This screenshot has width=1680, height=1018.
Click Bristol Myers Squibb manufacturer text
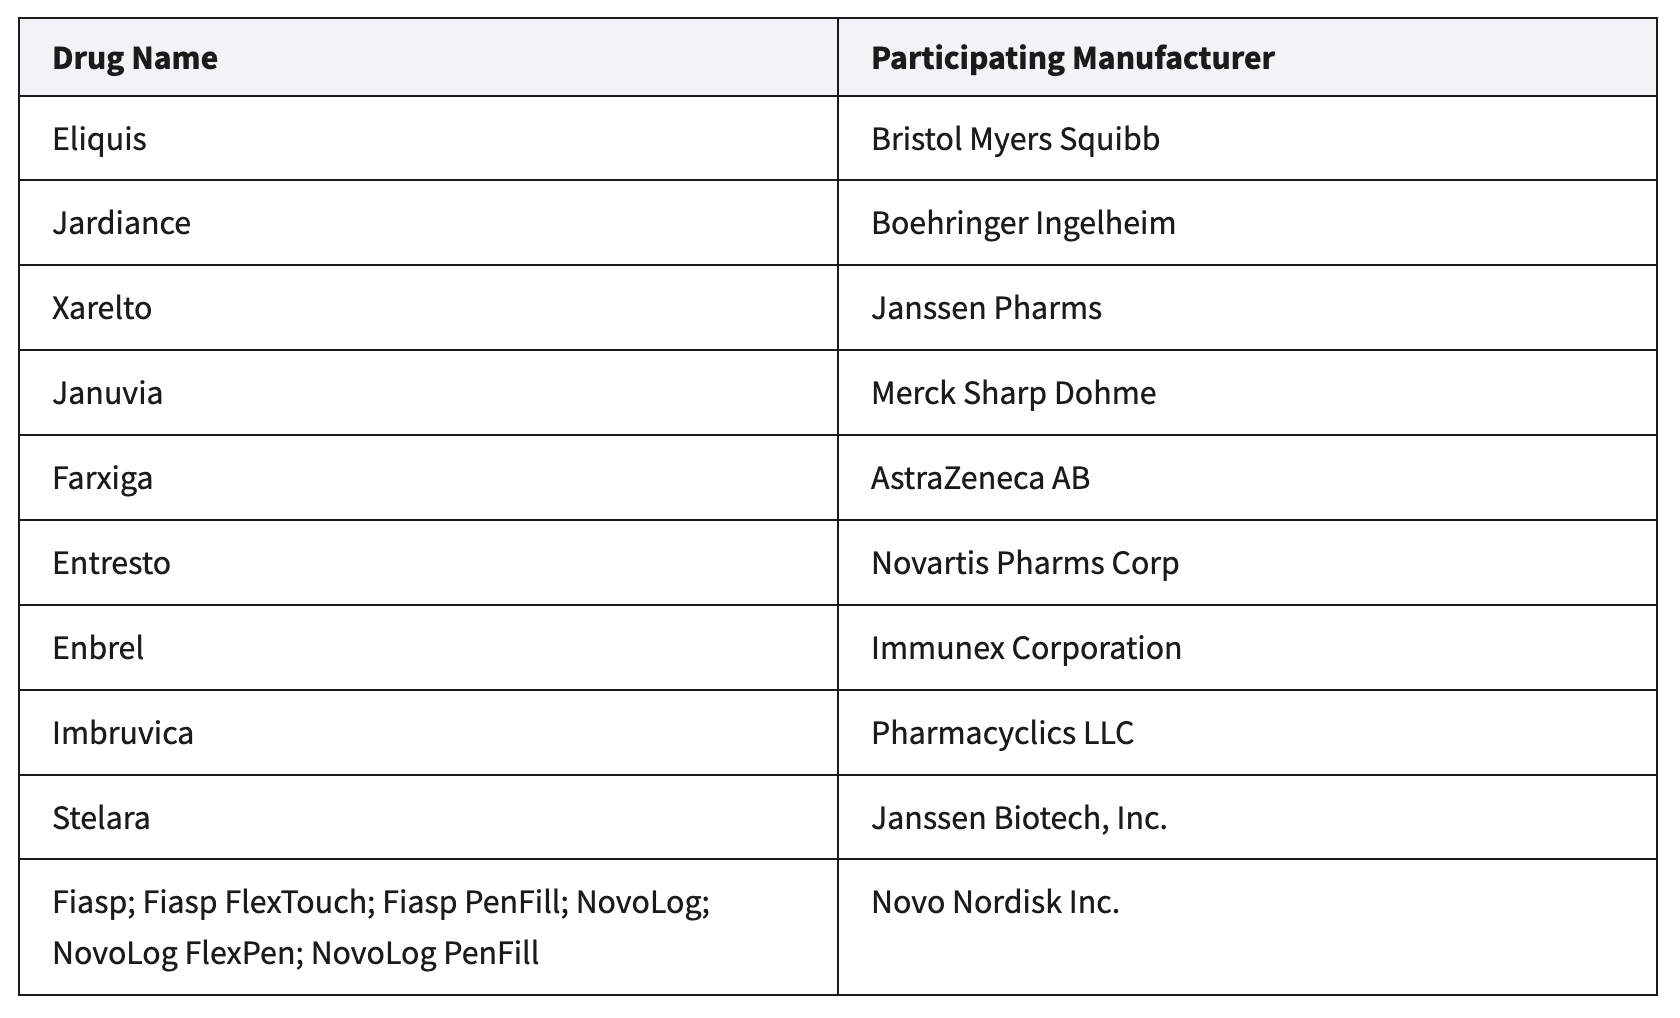tap(1015, 139)
